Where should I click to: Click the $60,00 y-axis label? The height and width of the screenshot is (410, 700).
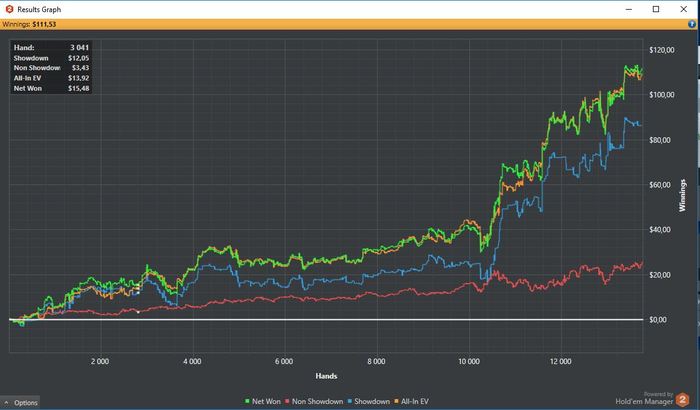660,184
